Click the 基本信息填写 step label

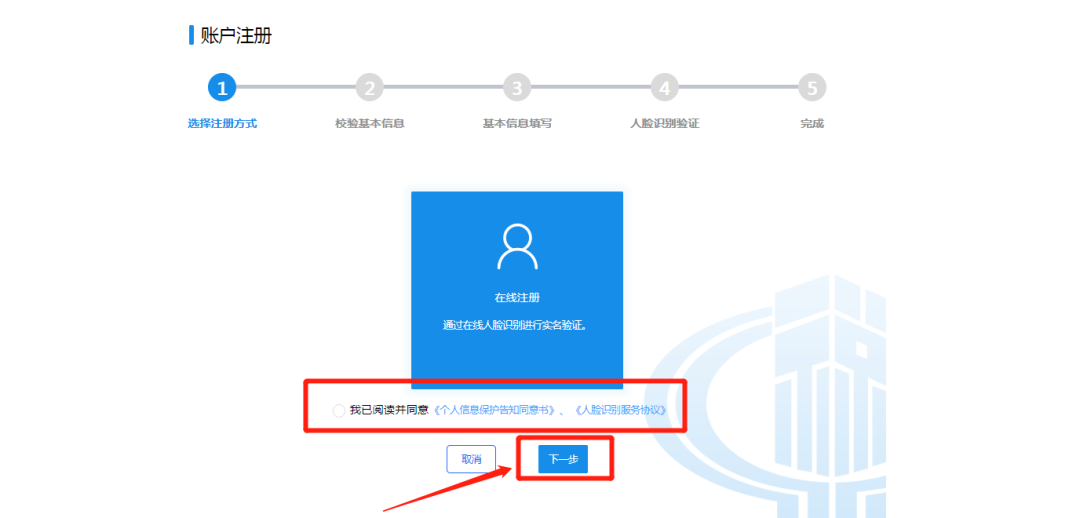[x=517, y=124]
